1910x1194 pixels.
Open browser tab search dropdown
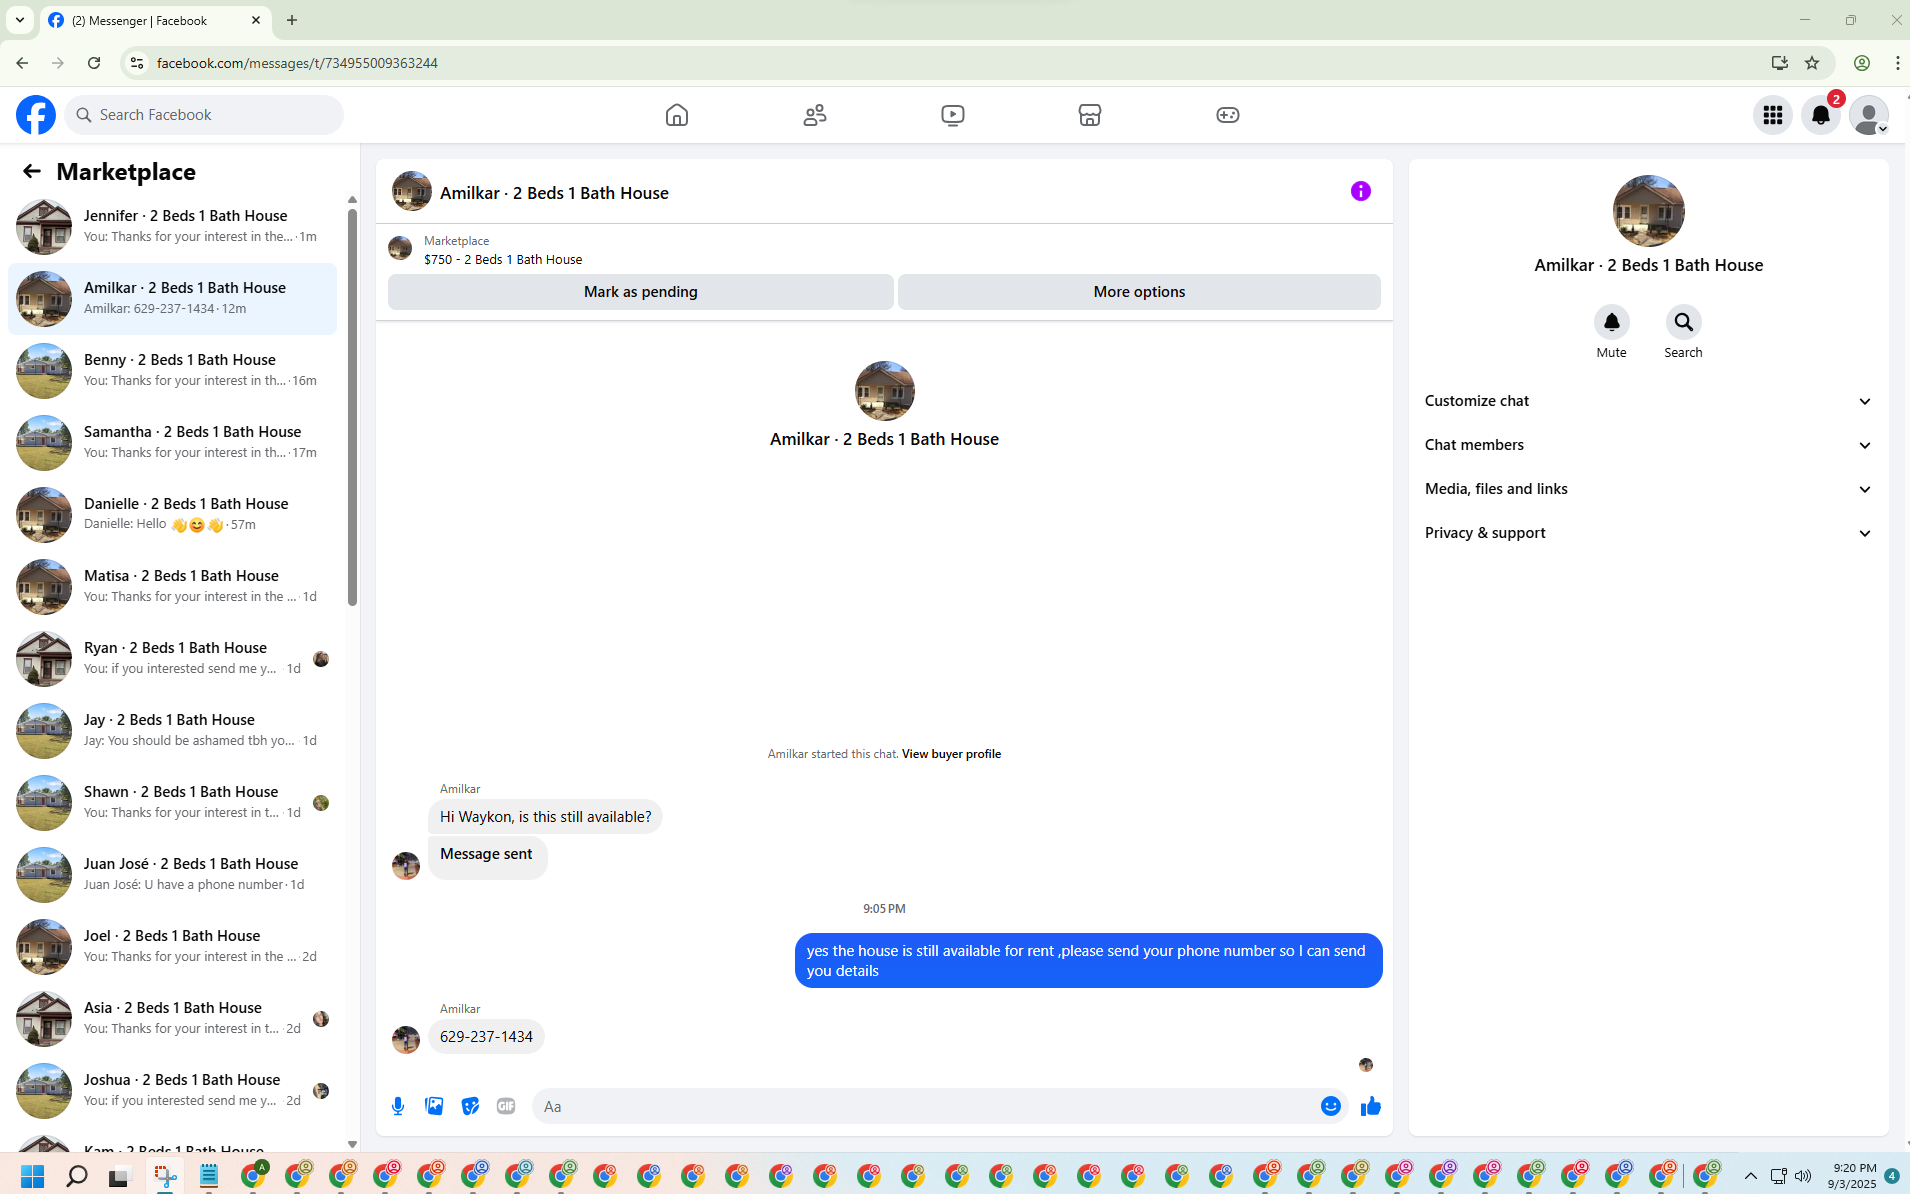click(x=19, y=20)
